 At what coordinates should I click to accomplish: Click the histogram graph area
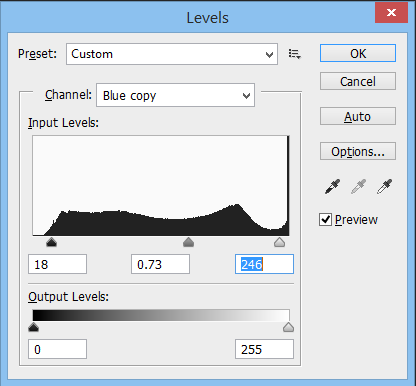coord(161,185)
